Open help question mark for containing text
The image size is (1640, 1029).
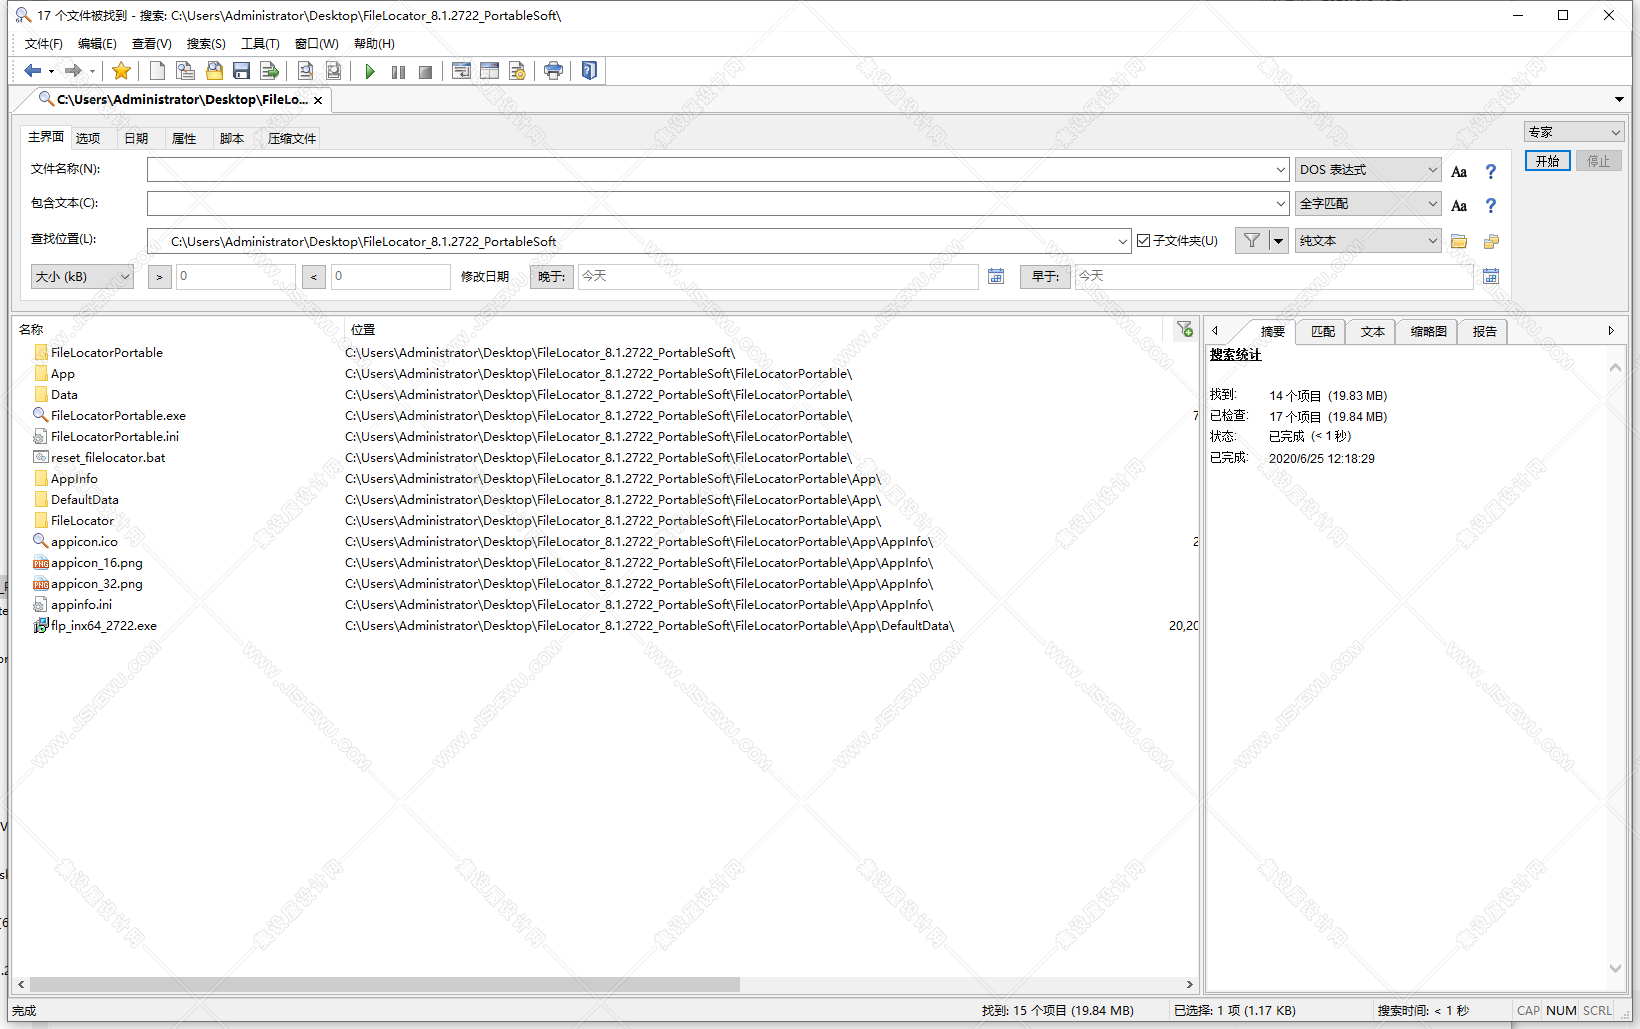(x=1491, y=205)
